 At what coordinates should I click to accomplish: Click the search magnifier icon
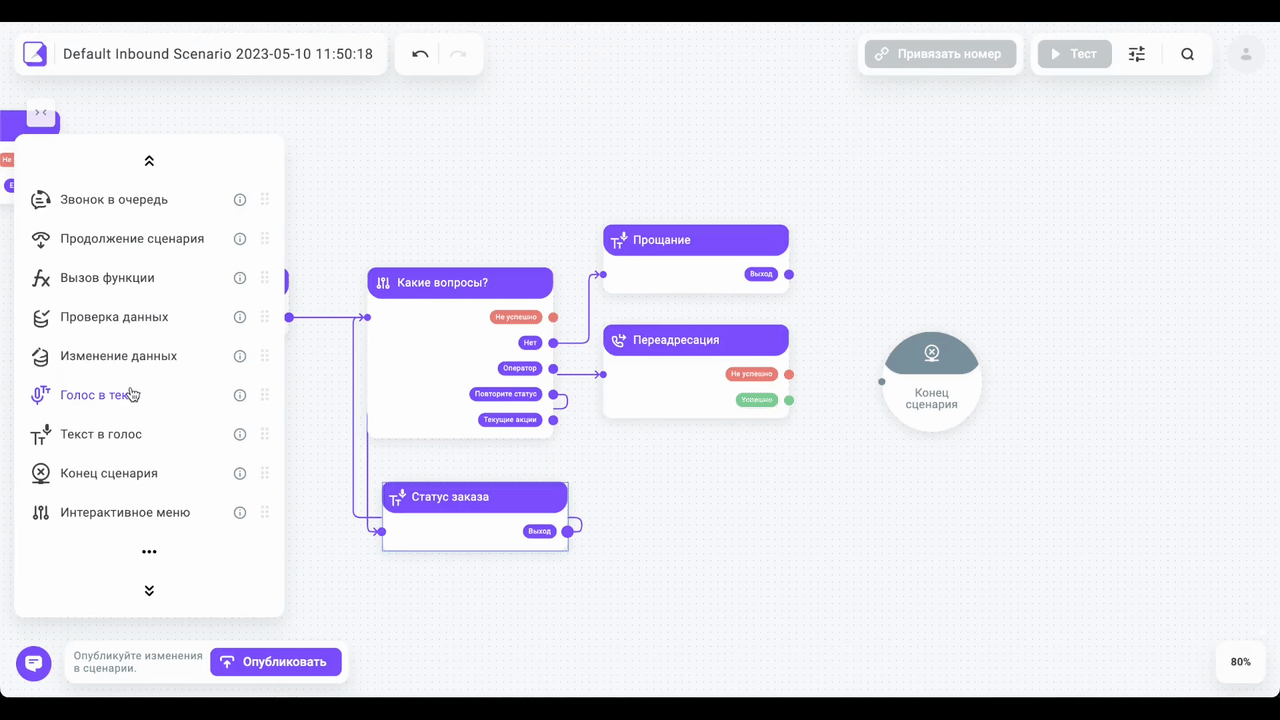tap(1187, 54)
